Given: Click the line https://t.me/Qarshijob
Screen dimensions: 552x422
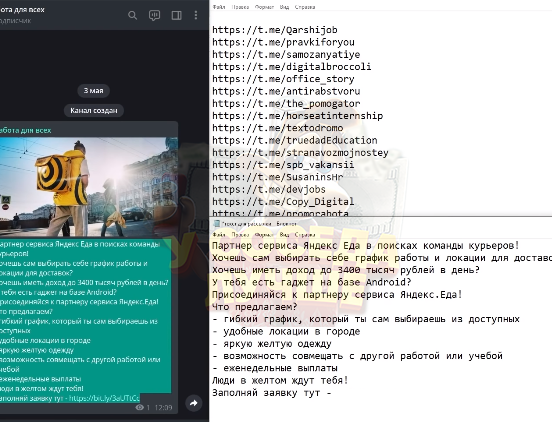Looking at the screenshot, I should pyautogui.click(x=275, y=30).
